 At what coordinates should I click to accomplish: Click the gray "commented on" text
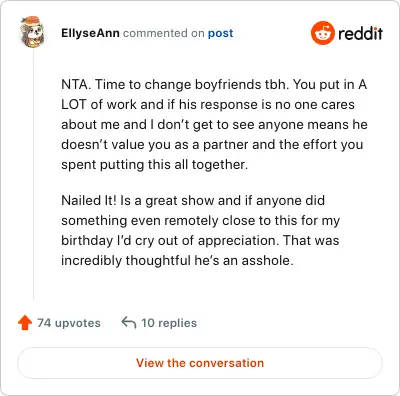164,33
